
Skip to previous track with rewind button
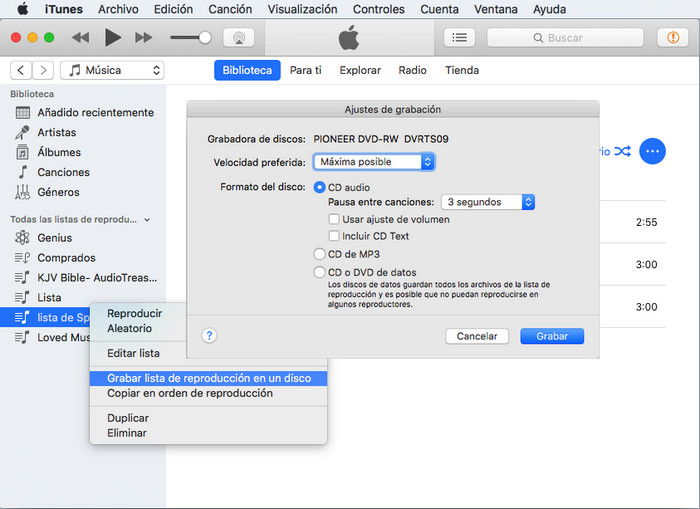point(80,38)
